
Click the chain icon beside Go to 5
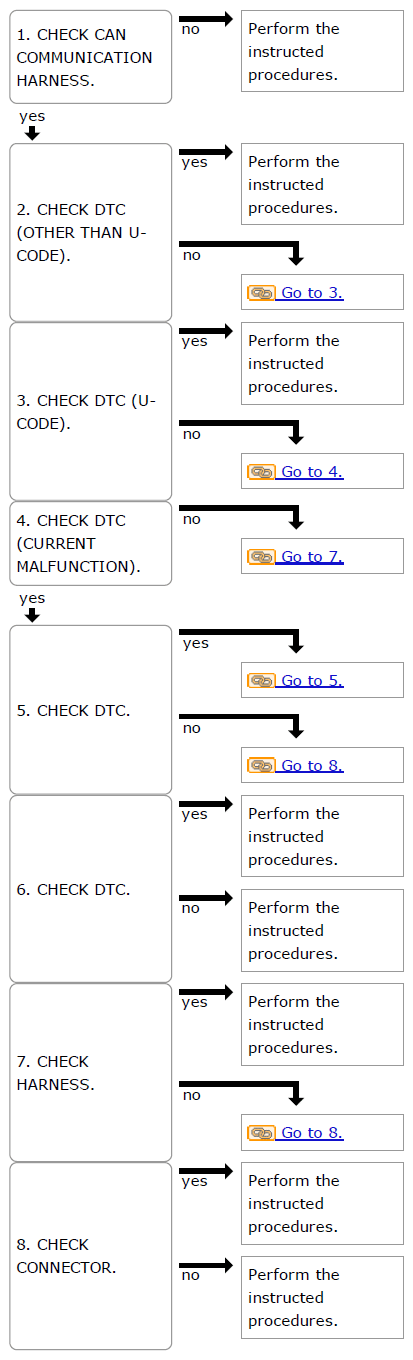point(261,681)
